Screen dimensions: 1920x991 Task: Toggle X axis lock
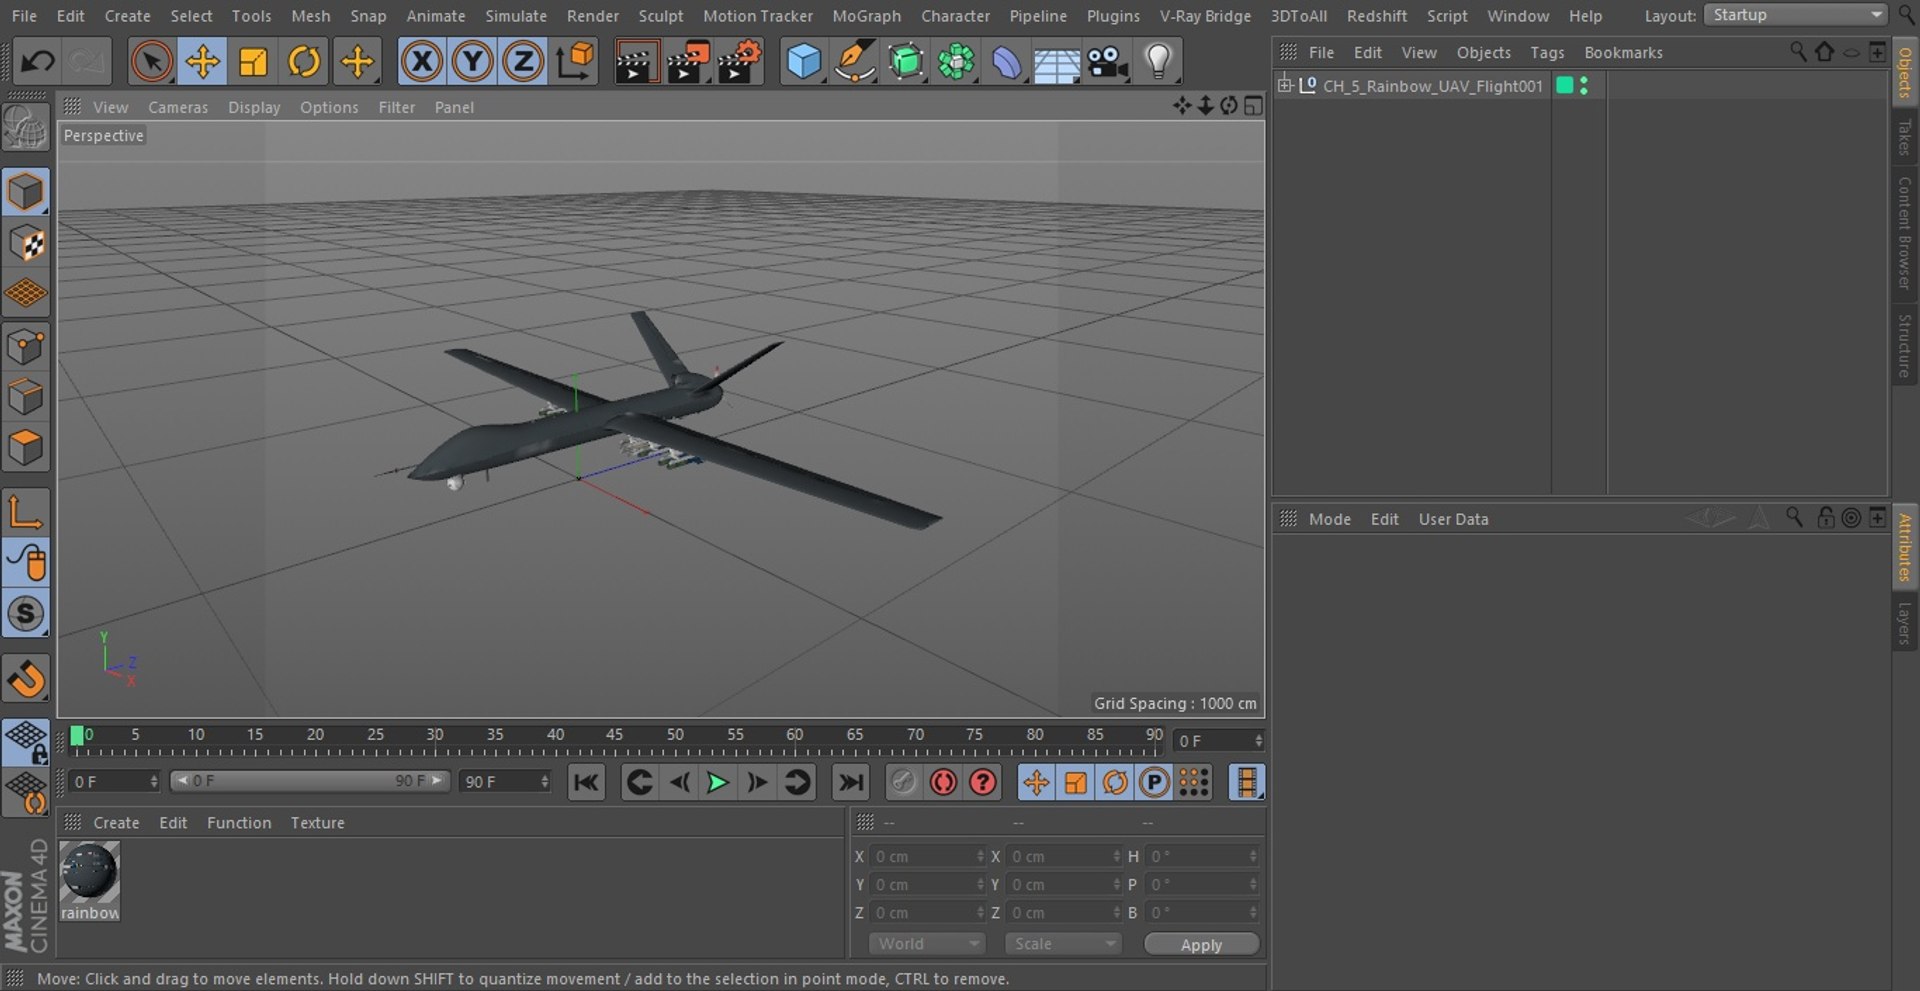pyautogui.click(x=422, y=62)
